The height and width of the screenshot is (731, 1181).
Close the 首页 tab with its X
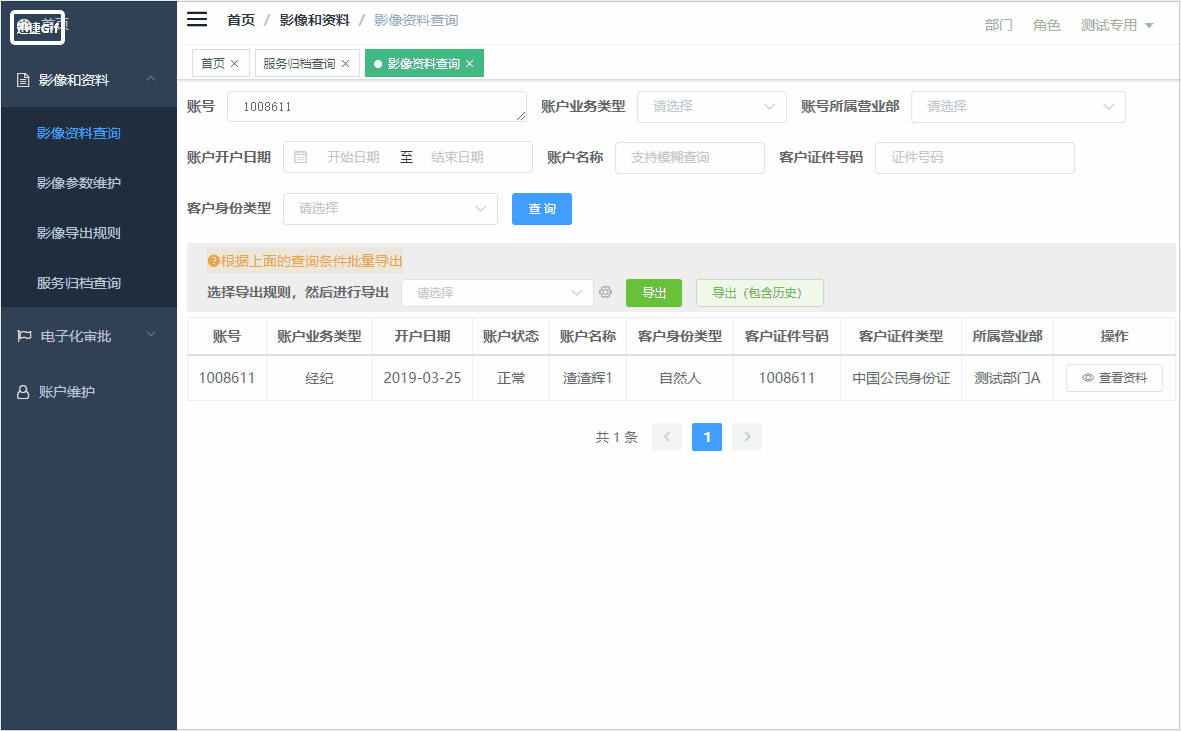(x=234, y=63)
